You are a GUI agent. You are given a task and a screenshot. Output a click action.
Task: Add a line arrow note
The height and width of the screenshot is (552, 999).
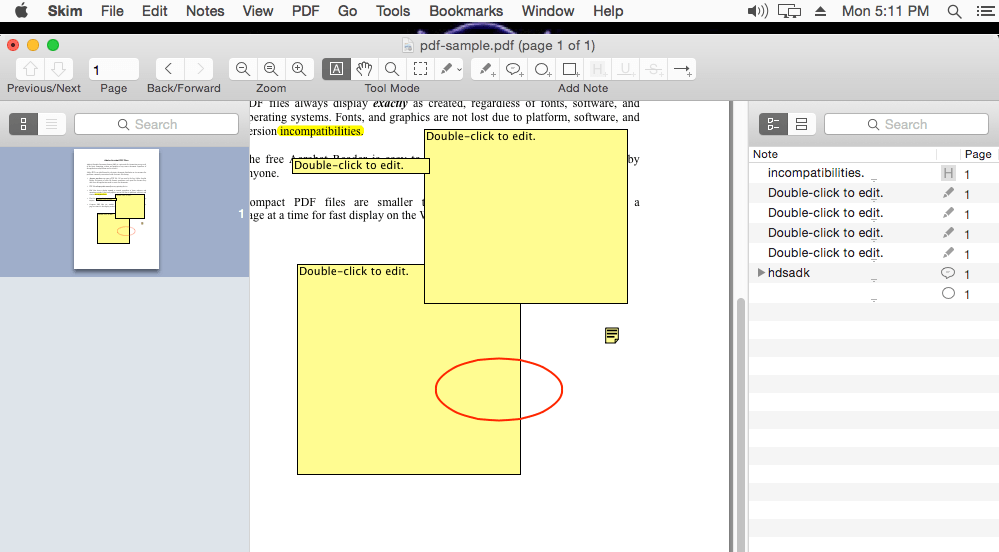coord(682,69)
